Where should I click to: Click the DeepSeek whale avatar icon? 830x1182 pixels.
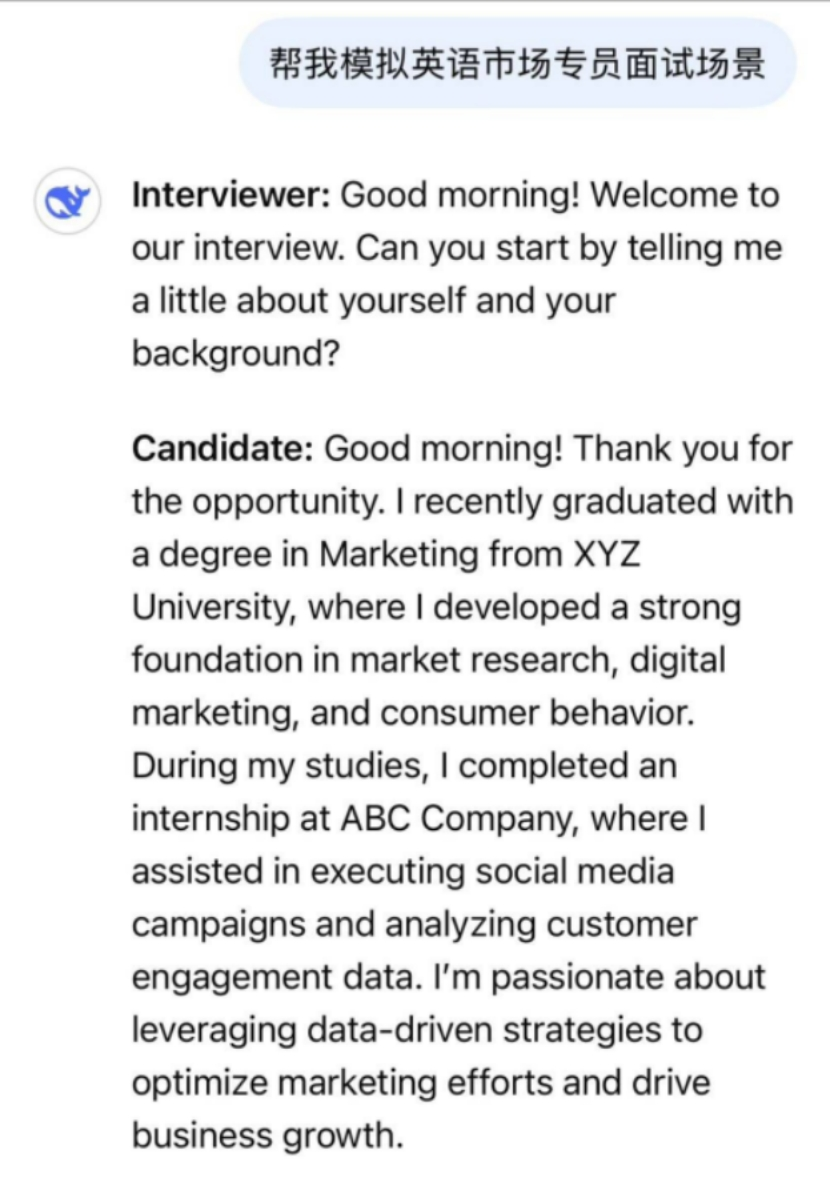click(x=68, y=203)
